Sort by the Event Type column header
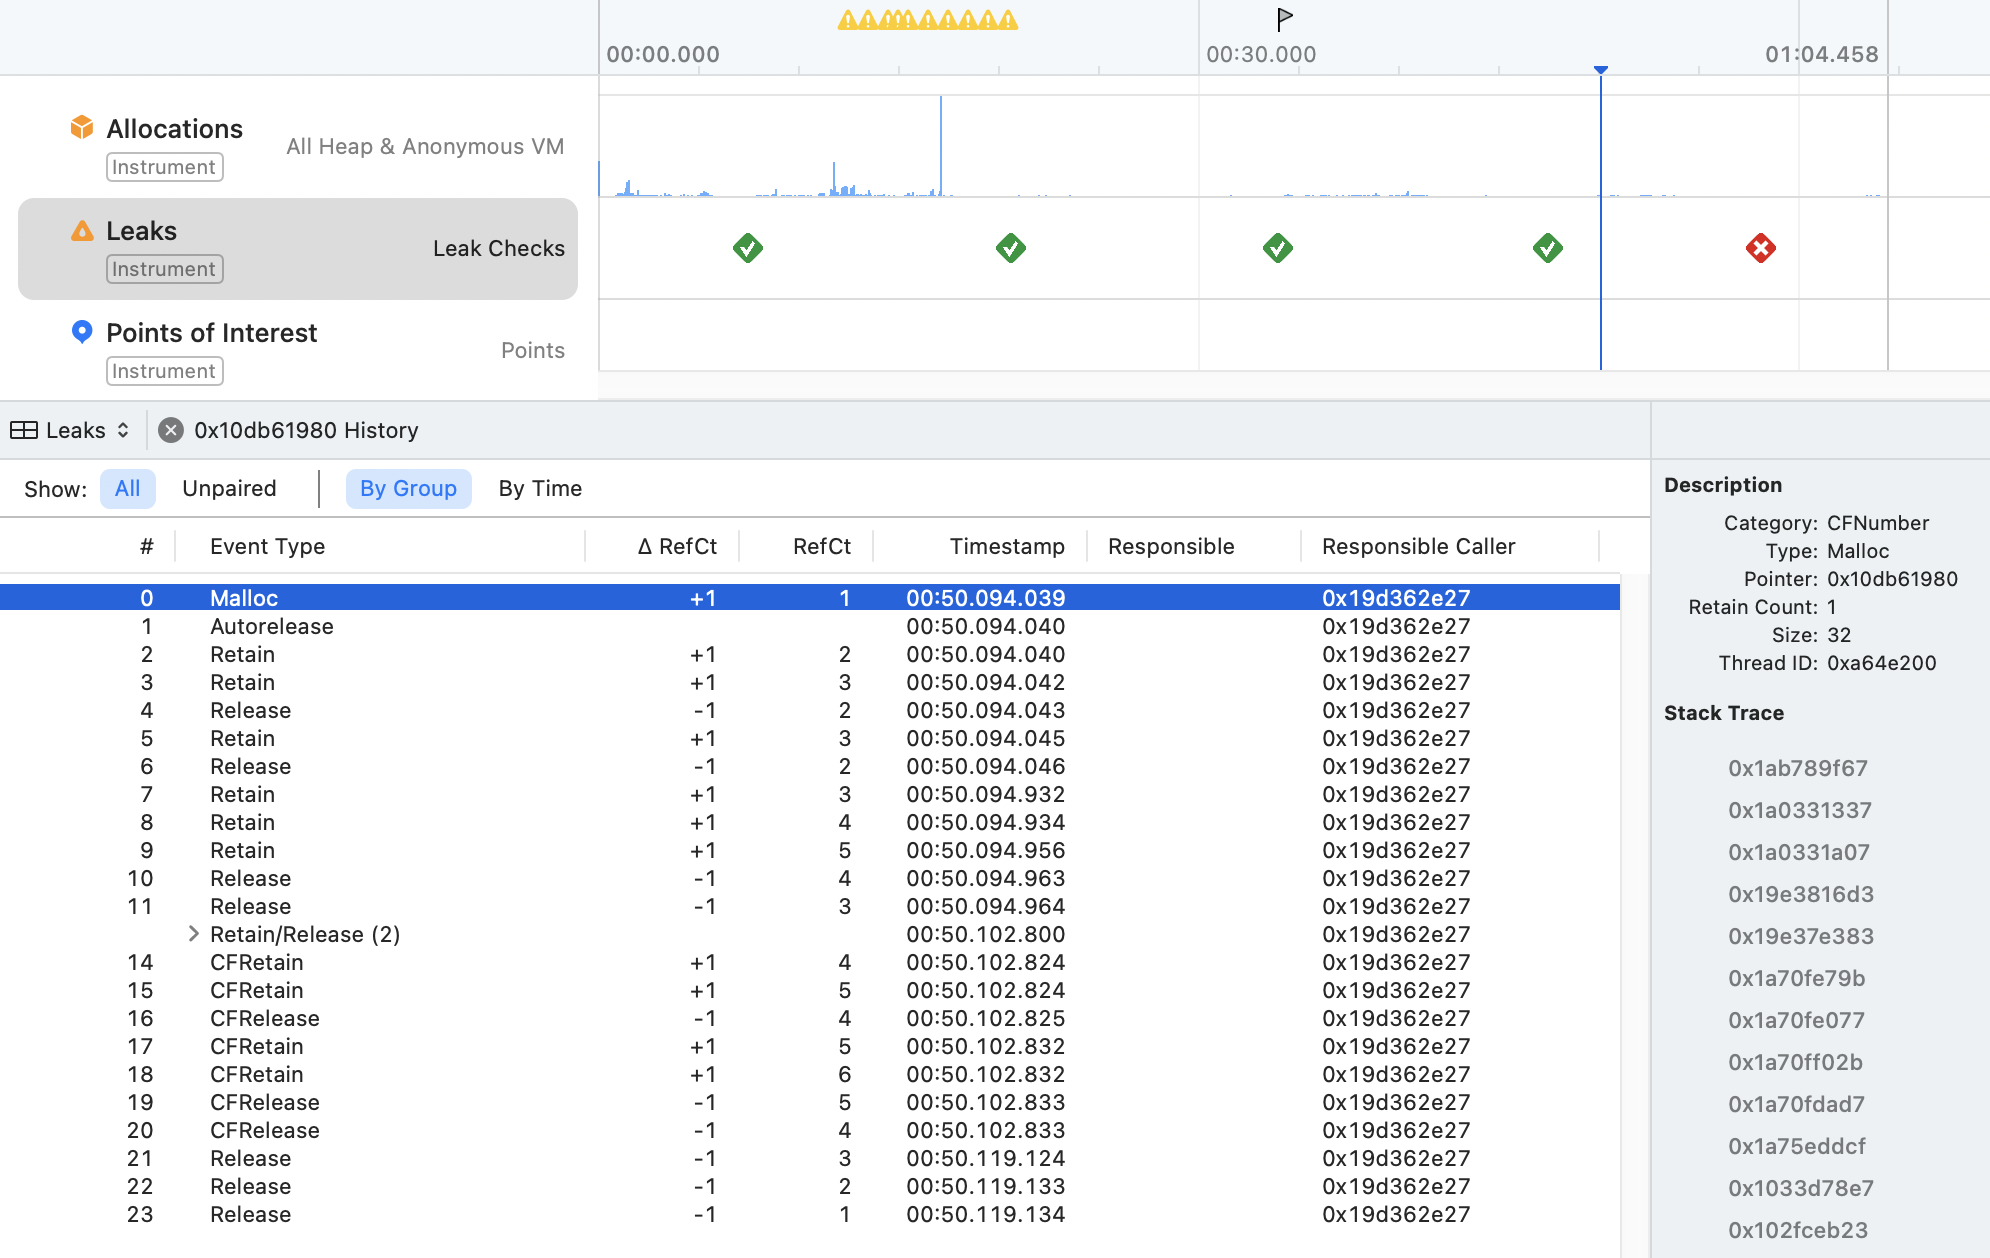The width and height of the screenshot is (1990, 1258). pyautogui.click(x=267, y=546)
